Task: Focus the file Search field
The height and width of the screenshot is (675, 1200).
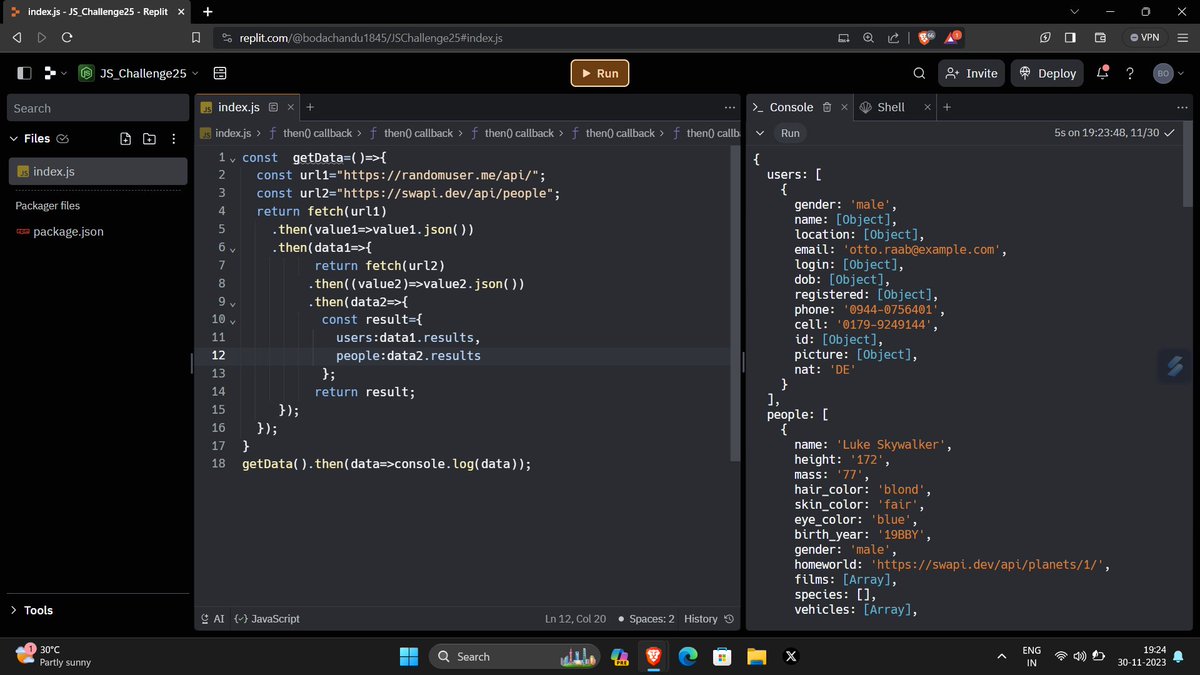Action: tap(97, 108)
